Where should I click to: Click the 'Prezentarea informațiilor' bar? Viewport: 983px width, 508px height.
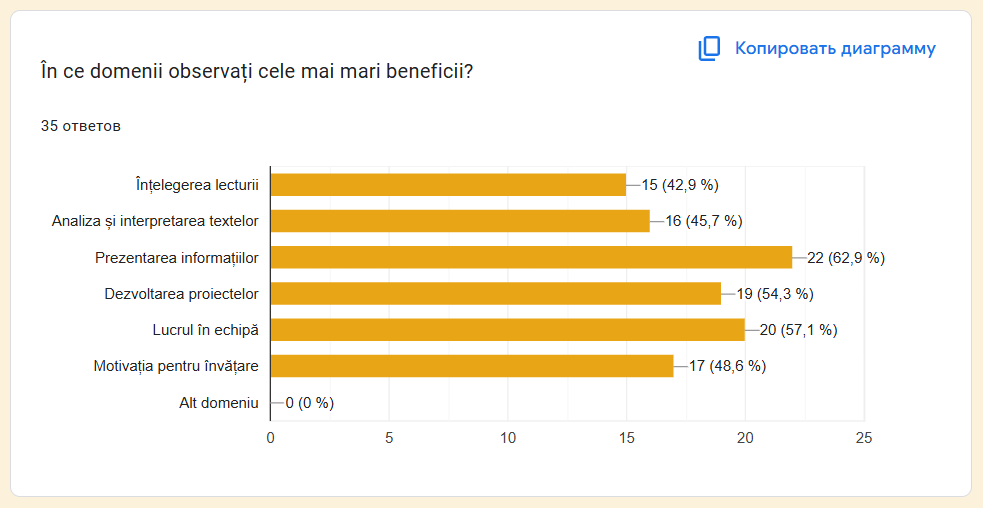click(531, 258)
